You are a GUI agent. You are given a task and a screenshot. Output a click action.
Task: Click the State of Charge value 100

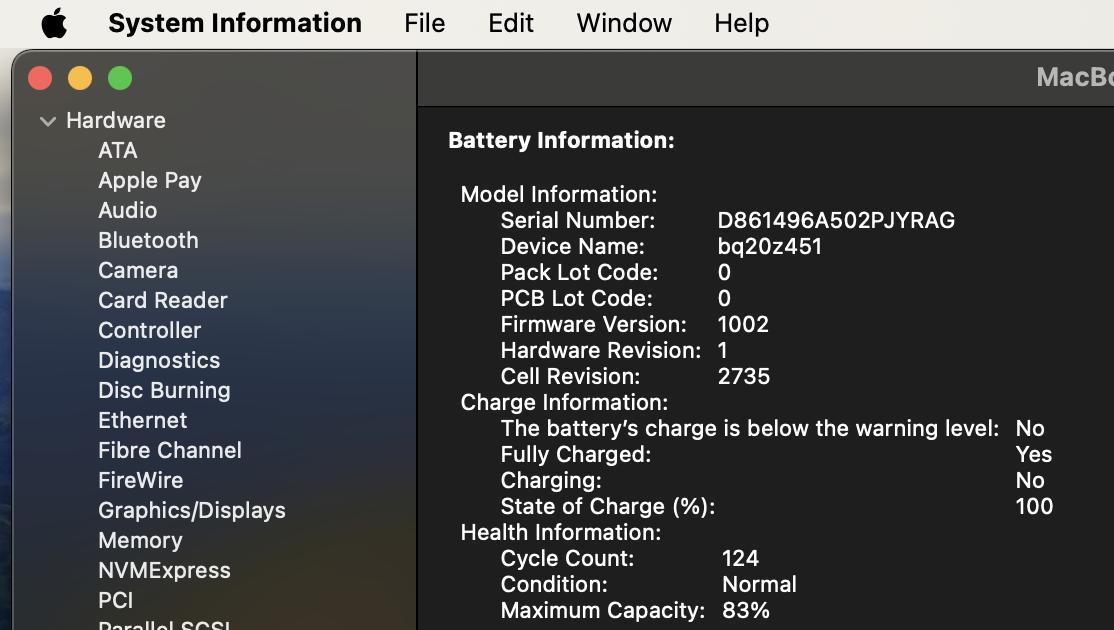[x=1034, y=506]
